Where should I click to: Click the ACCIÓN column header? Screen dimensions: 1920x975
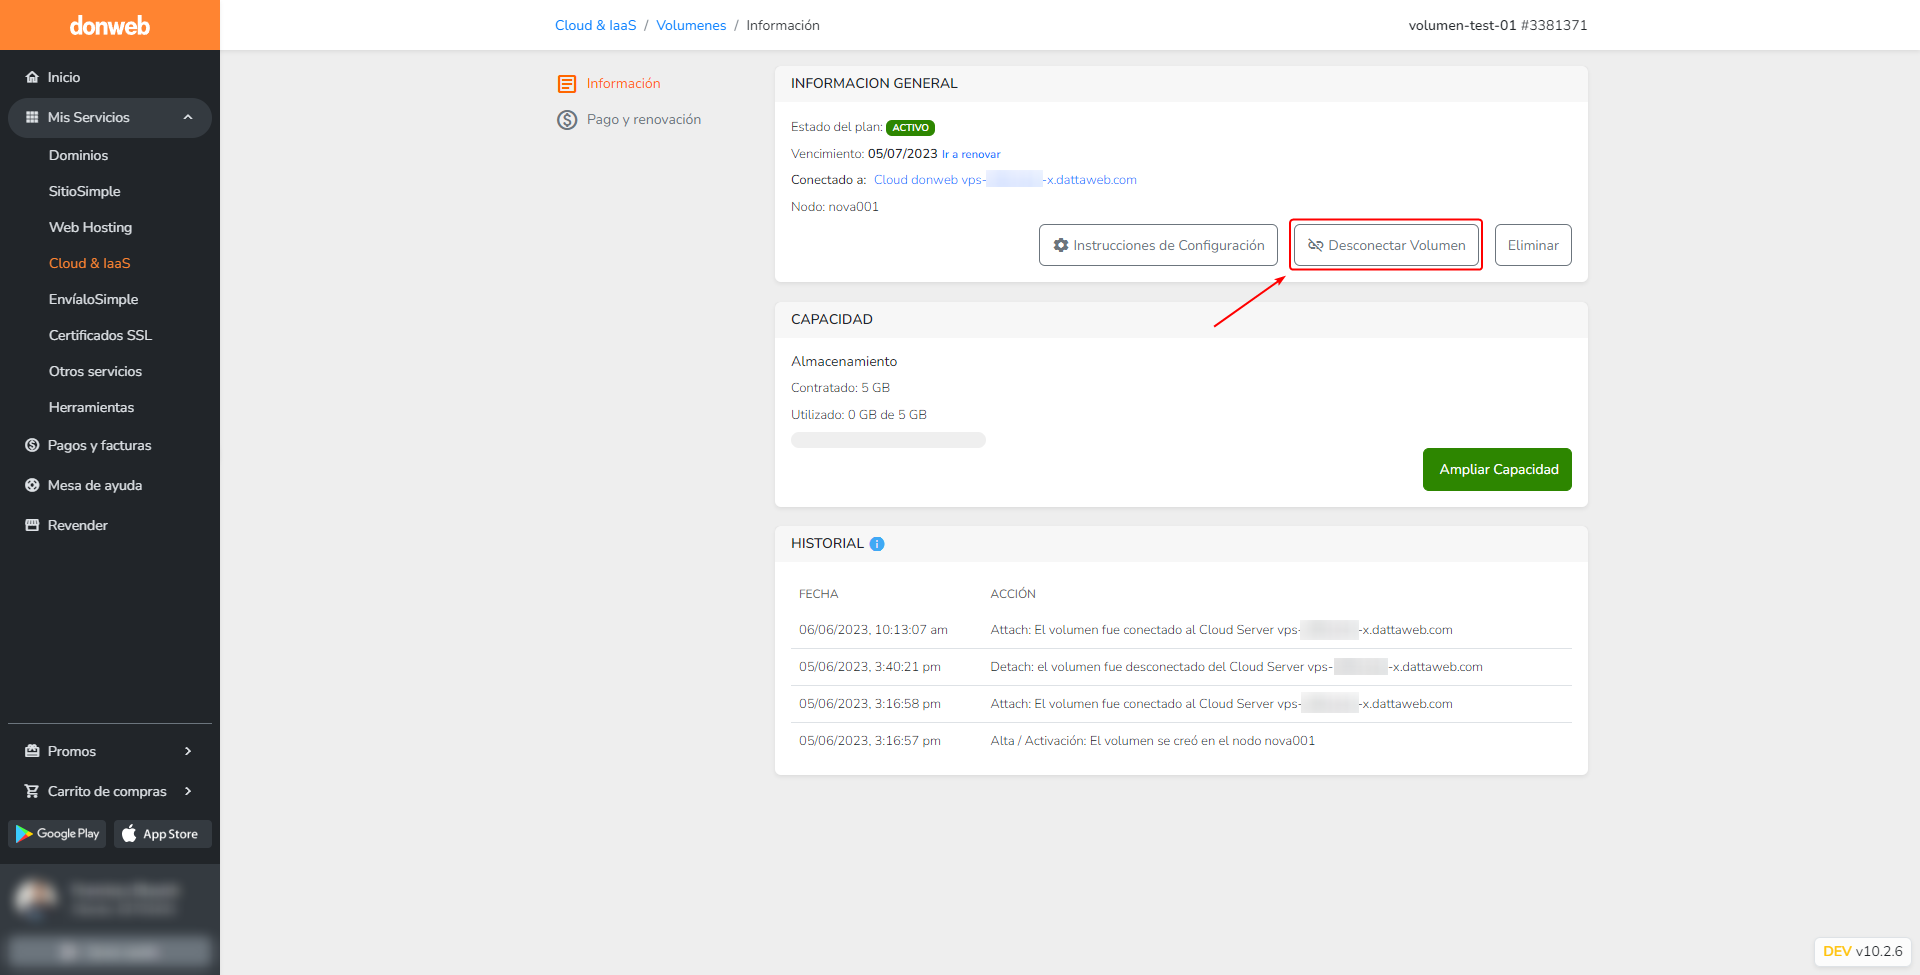[x=1013, y=594]
